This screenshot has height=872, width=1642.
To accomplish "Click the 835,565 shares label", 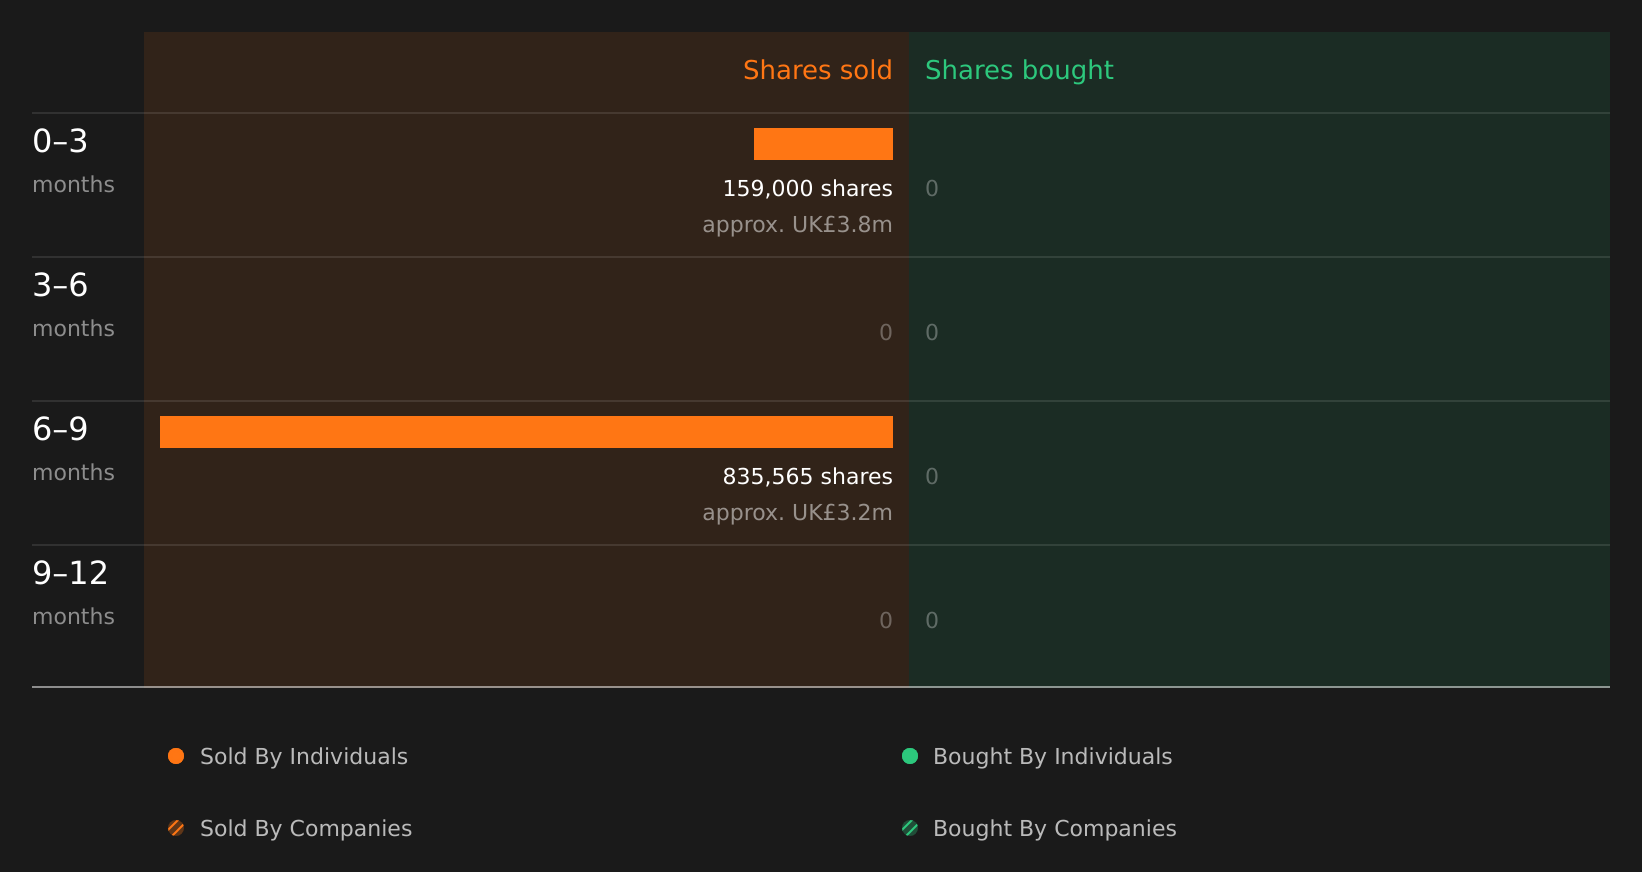I will point(807,476).
